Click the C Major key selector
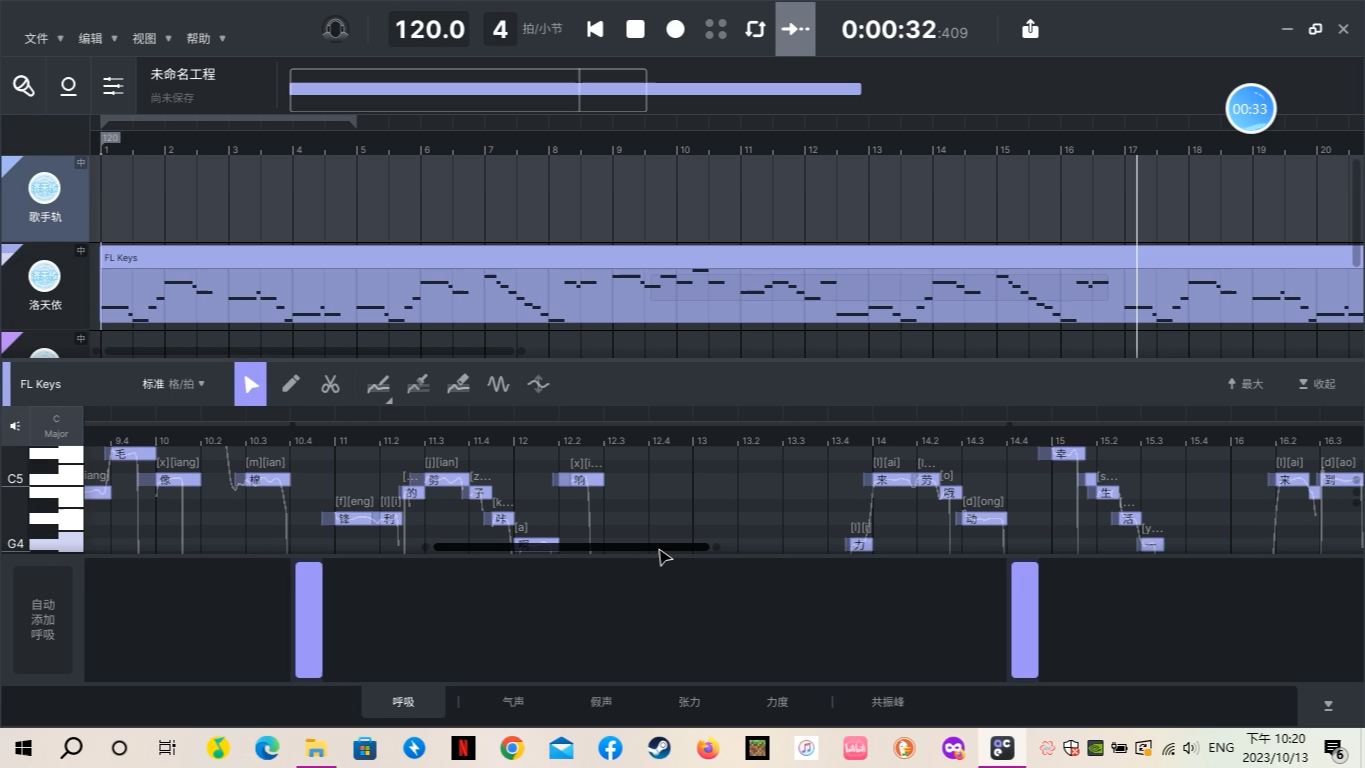 [56, 426]
